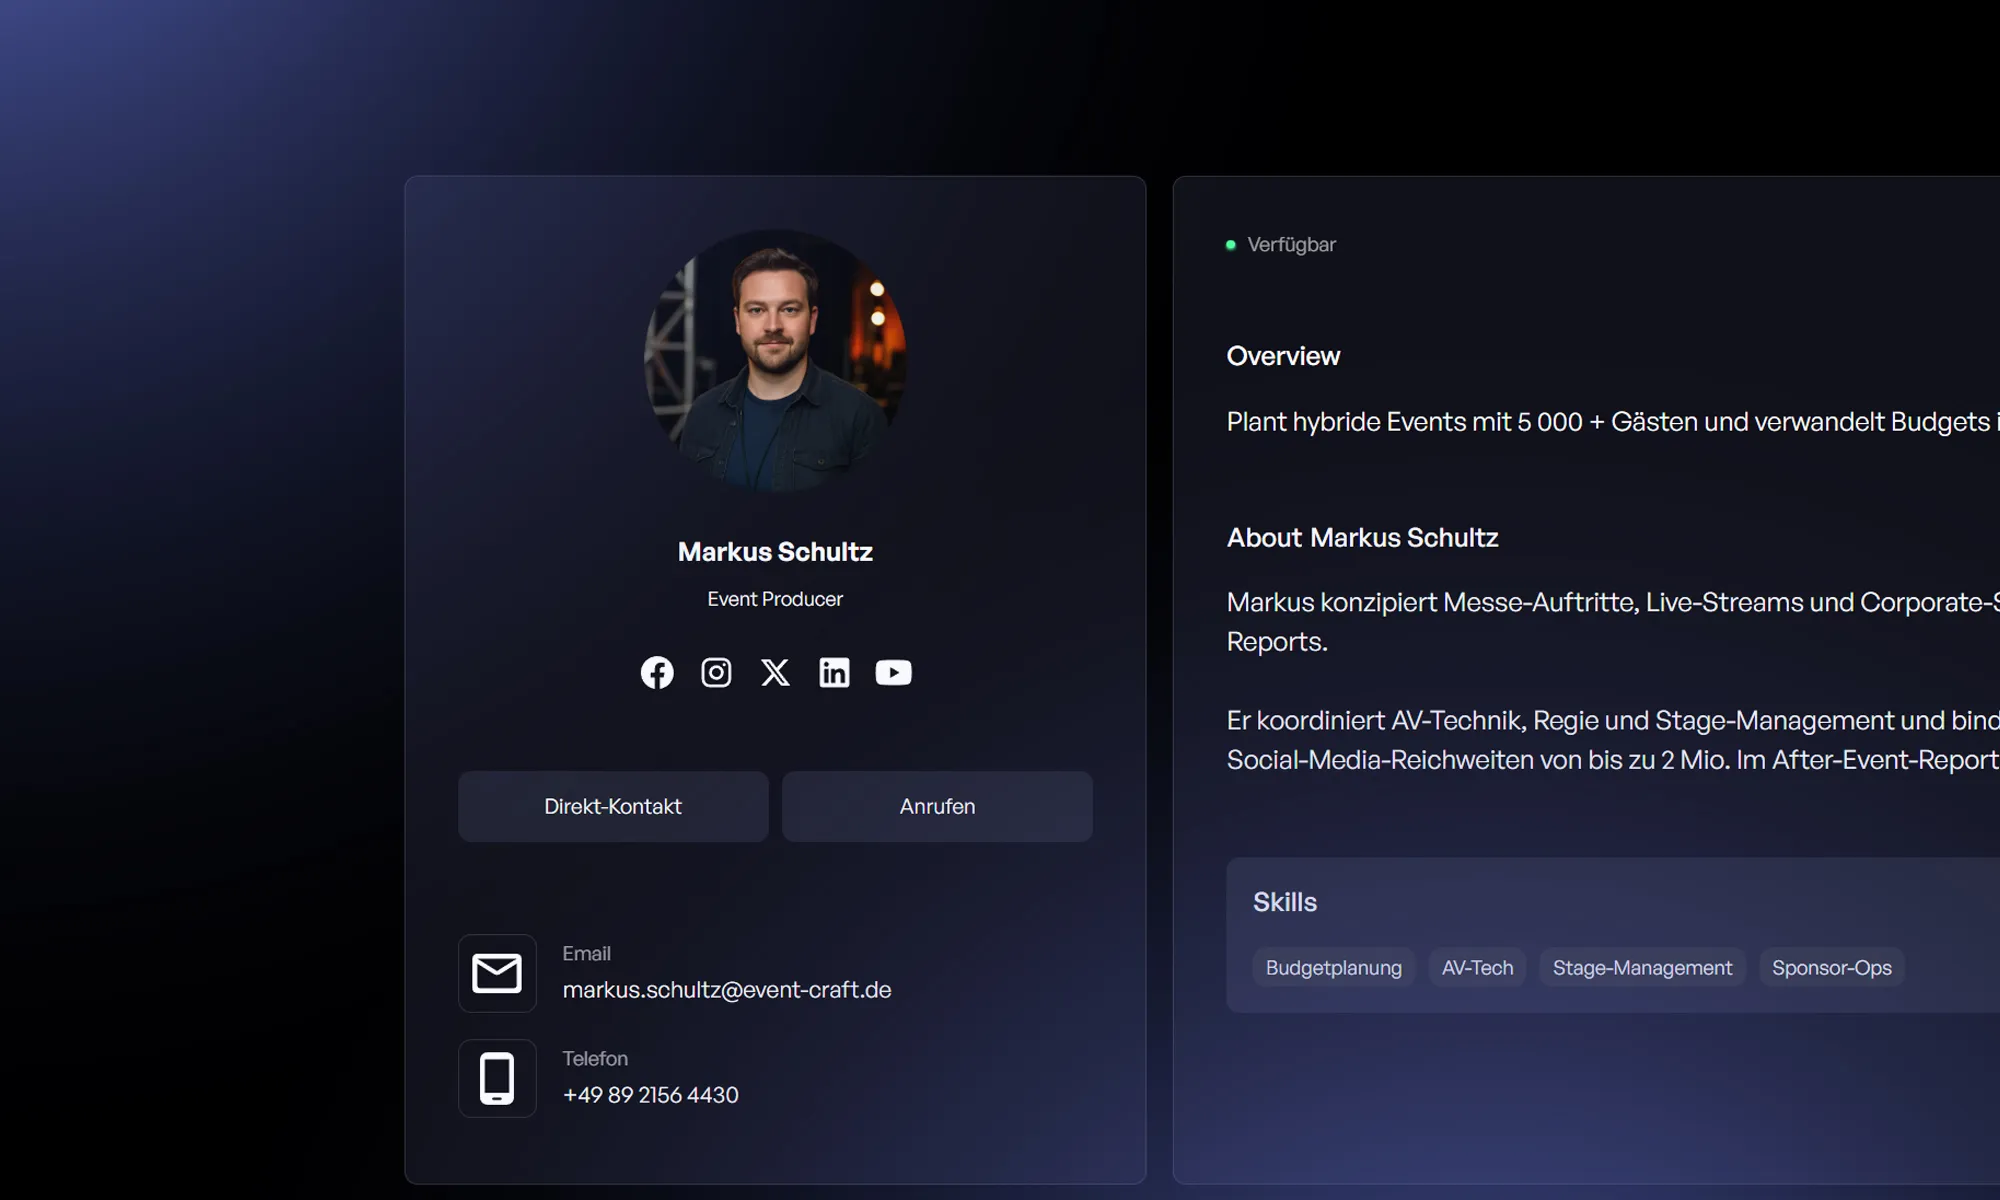
Task: Click the text starting 'Plant hybride Events'
Action: coord(1613,422)
